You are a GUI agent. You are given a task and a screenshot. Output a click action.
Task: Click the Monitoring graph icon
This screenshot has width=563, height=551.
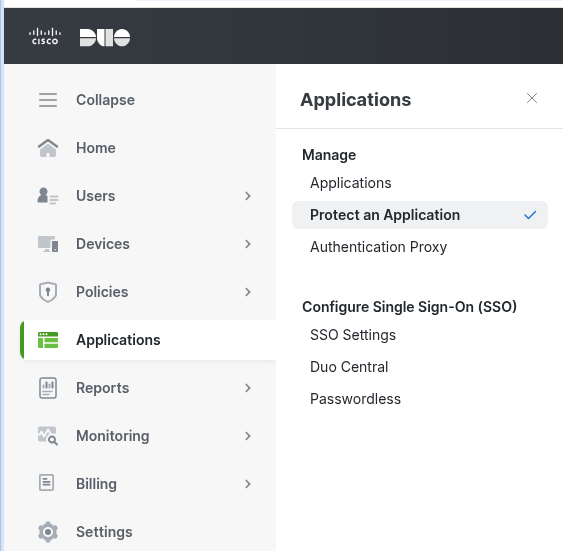[x=48, y=436]
